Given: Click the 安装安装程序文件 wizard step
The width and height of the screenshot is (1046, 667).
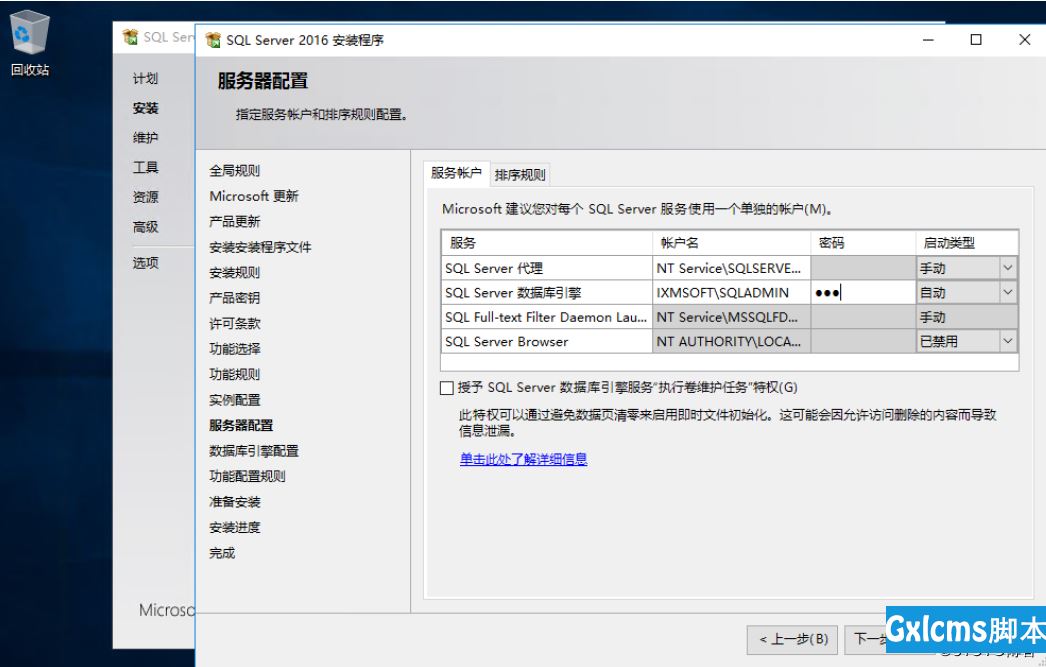Looking at the screenshot, I should click(x=260, y=247).
